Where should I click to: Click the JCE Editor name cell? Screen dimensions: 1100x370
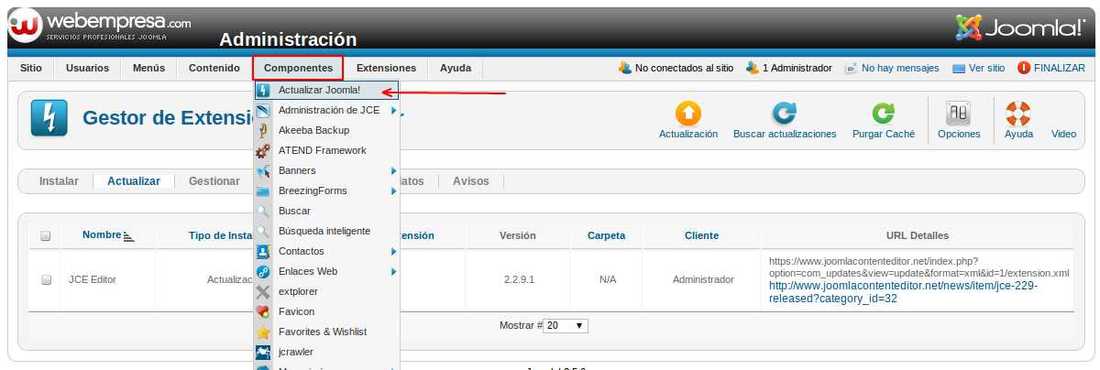[92, 279]
